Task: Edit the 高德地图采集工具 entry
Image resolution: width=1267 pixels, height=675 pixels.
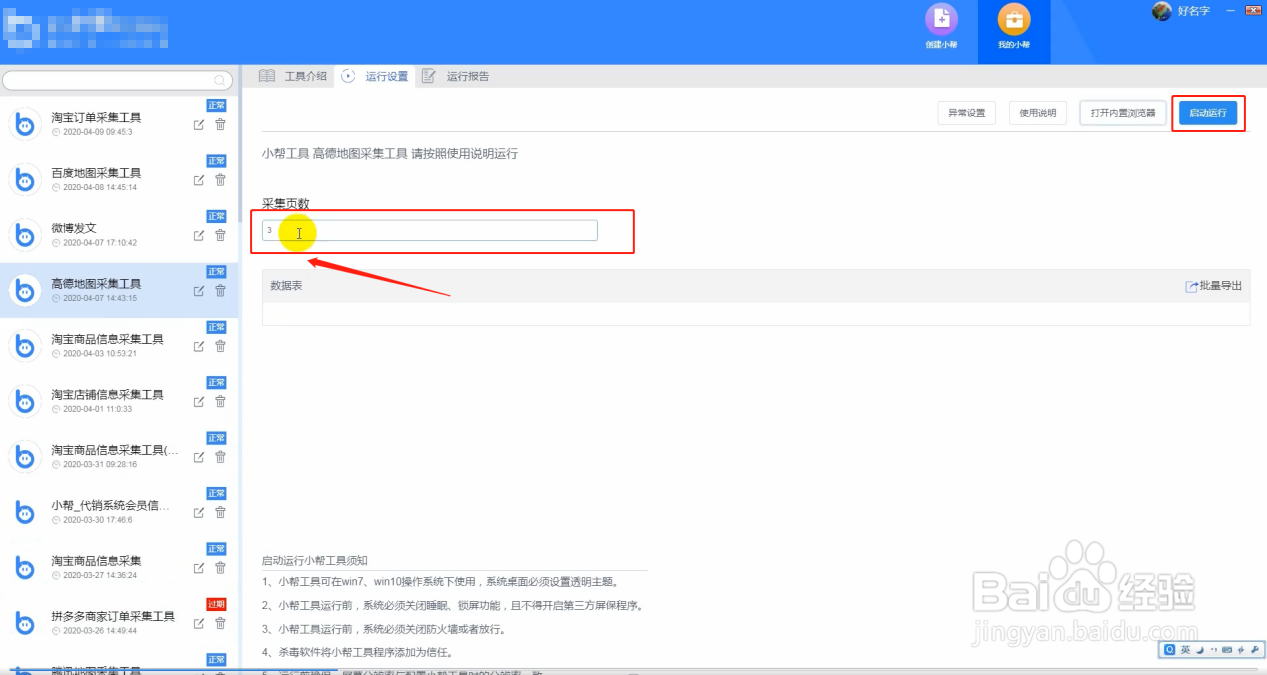Action: coord(198,291)
